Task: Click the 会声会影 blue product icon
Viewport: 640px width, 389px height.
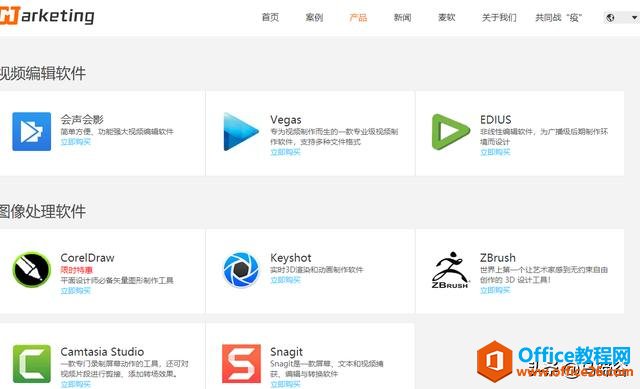Action: [31, 131]
